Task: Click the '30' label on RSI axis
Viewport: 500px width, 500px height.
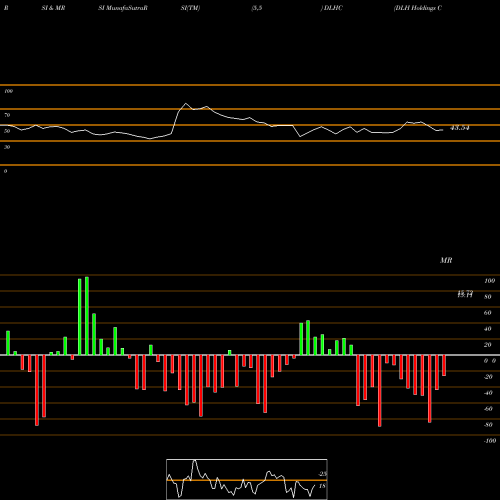Action: coord(7,147)
